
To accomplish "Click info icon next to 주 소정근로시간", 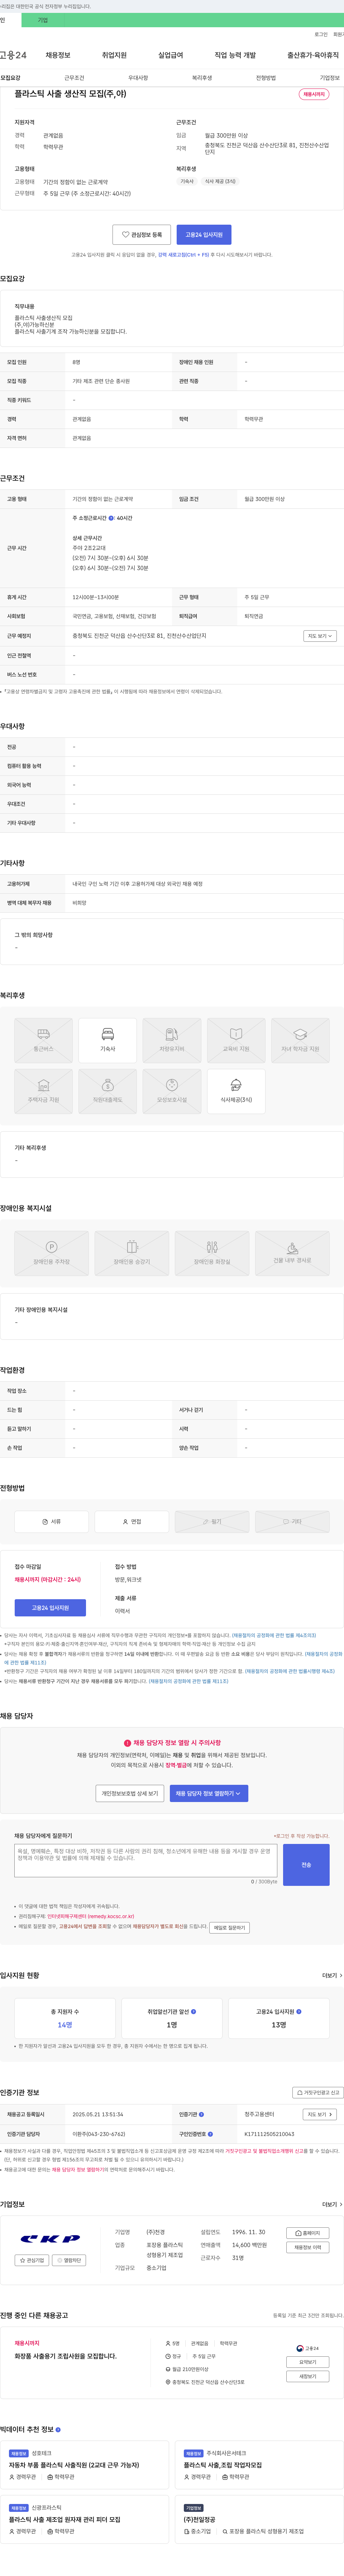I will click(111, 518).
